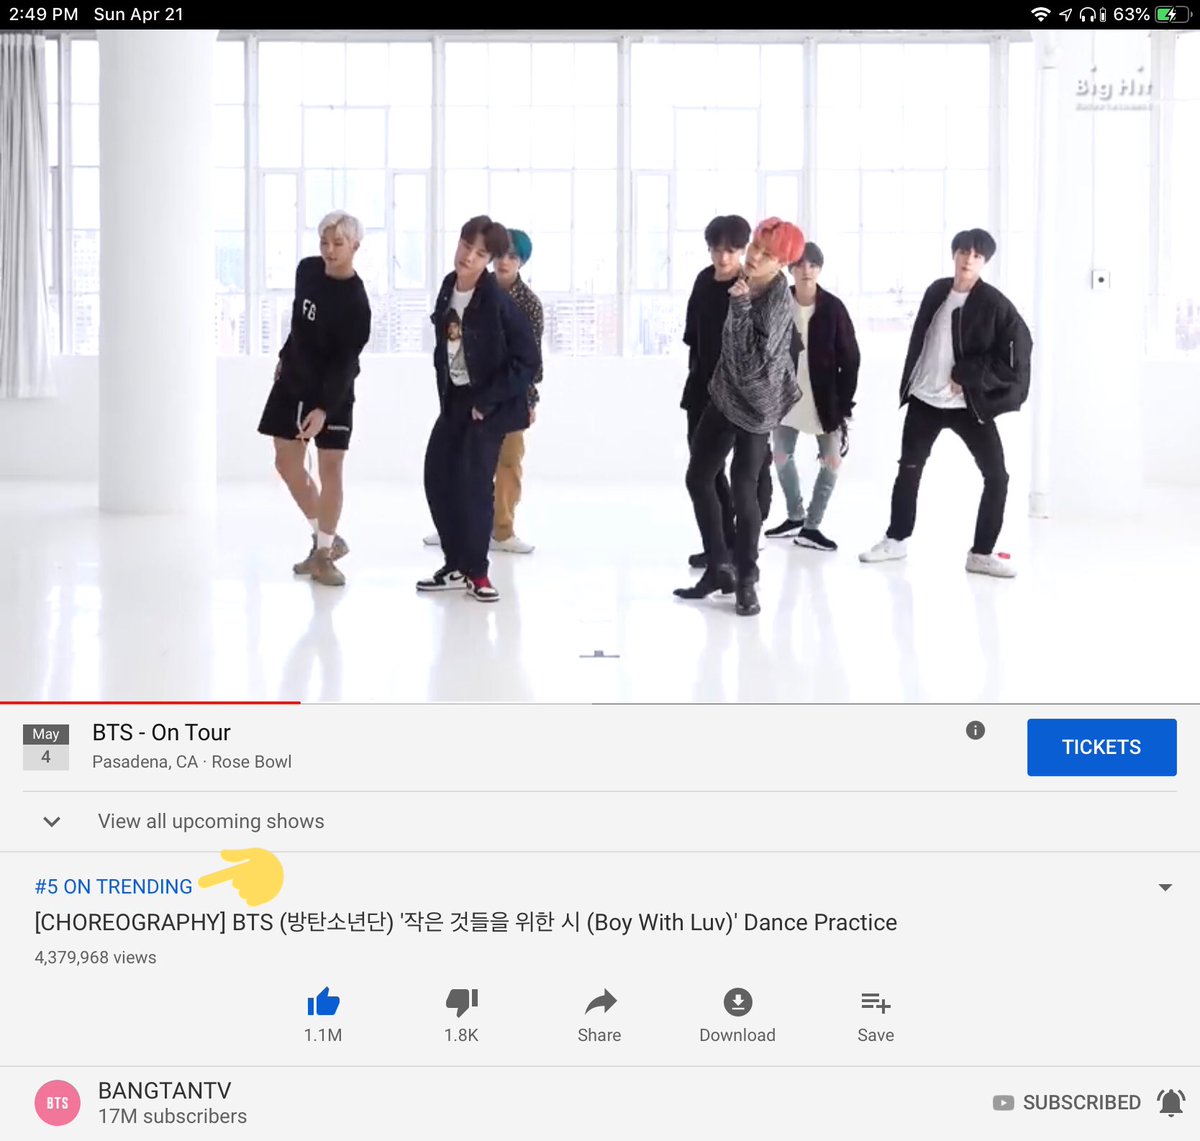The width and height of the screenshot is (1200, 1141).
Task: Tap the May 4 date badge
Action: click(x=46, y=747)
